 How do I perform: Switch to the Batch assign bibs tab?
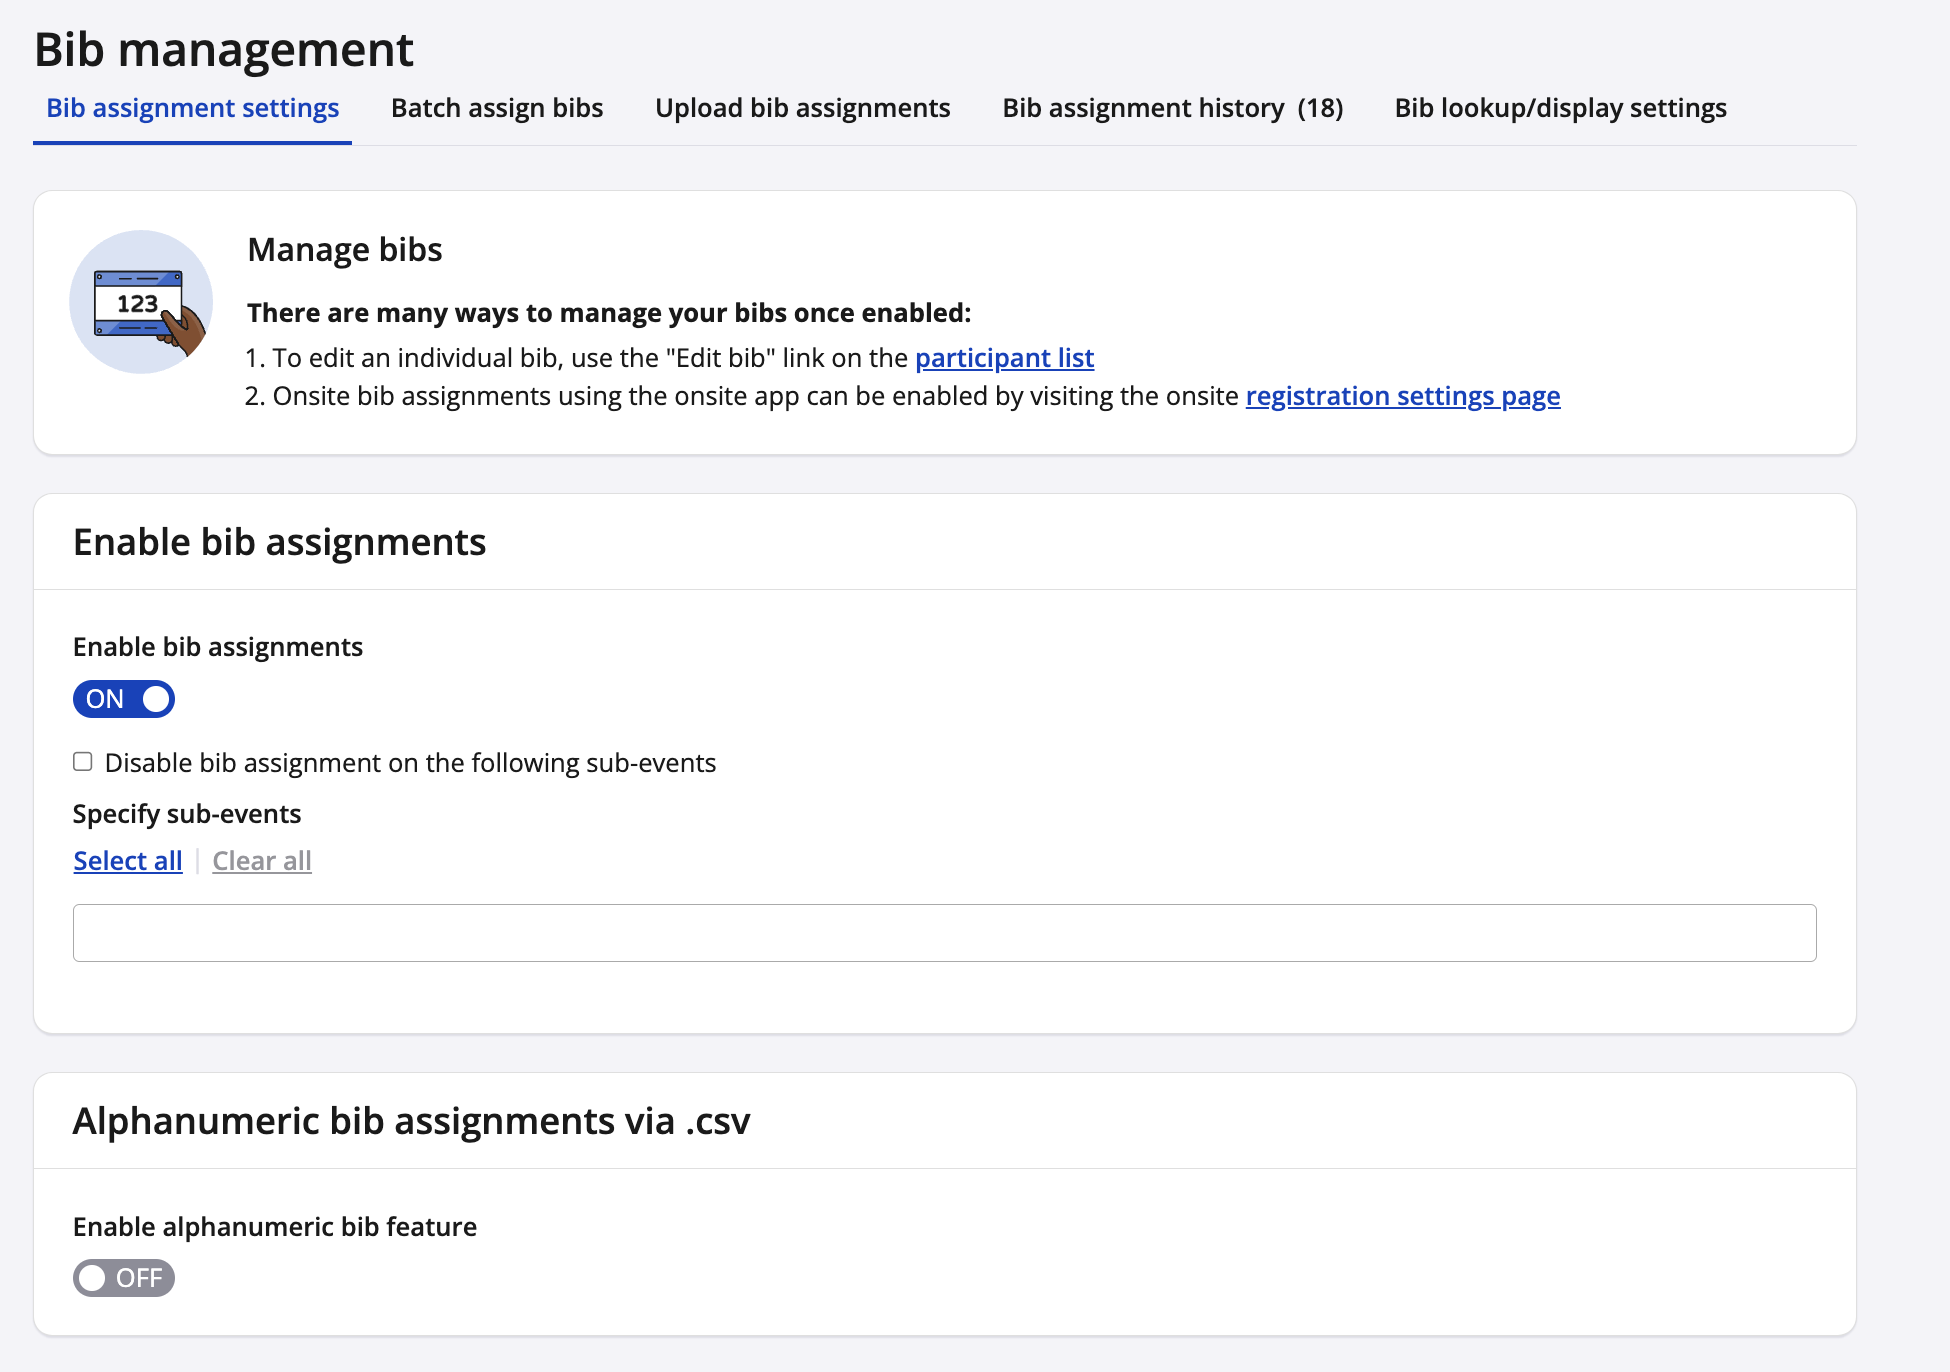pos(497,108)
